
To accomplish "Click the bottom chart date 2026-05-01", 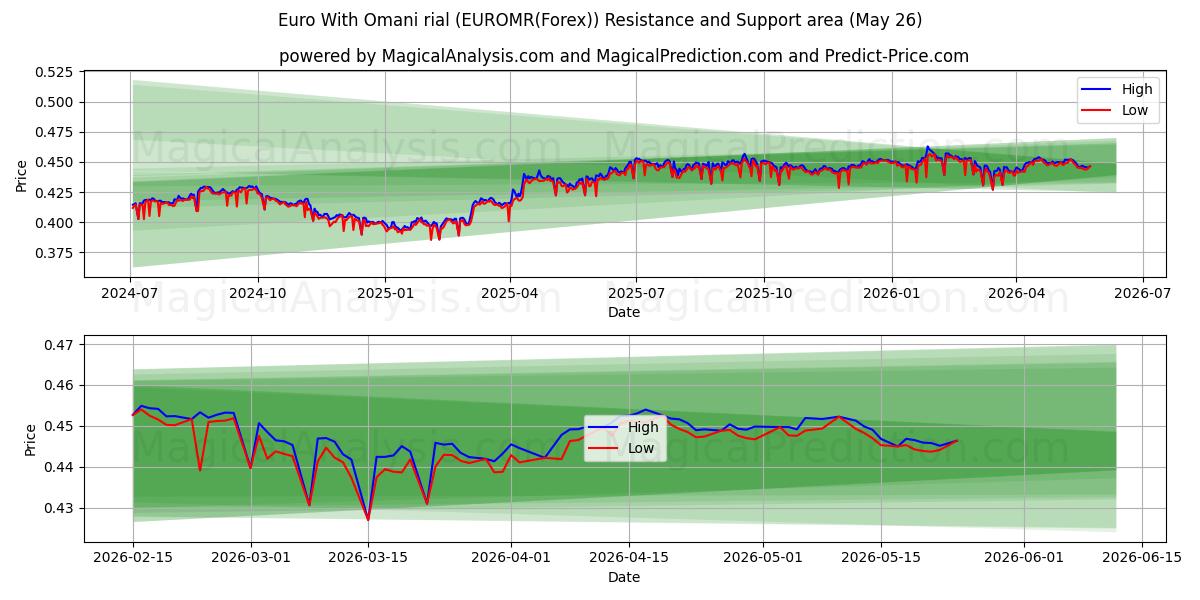I will (x=763, y=560).
